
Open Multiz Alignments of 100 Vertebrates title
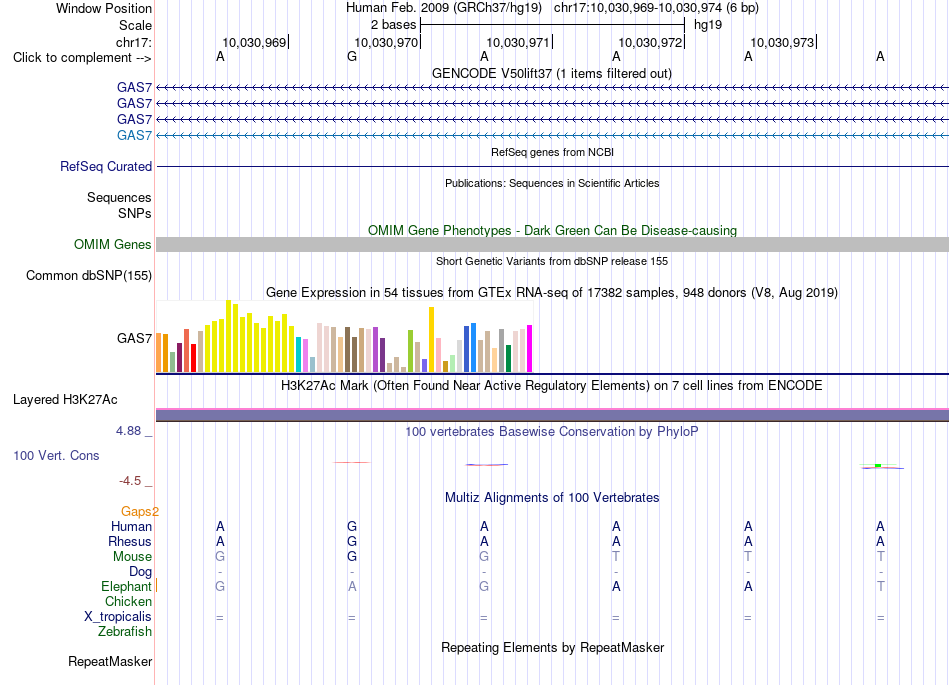552,497
